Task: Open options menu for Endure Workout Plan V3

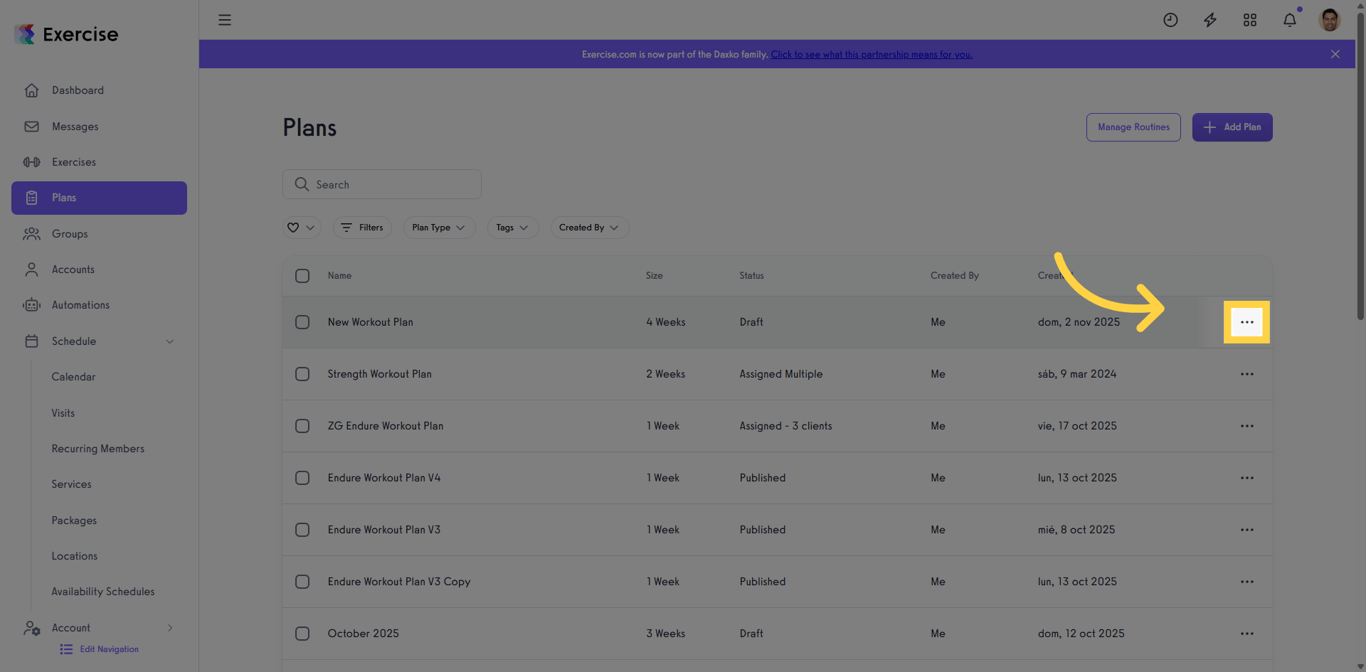Action: pos(1247,530)
